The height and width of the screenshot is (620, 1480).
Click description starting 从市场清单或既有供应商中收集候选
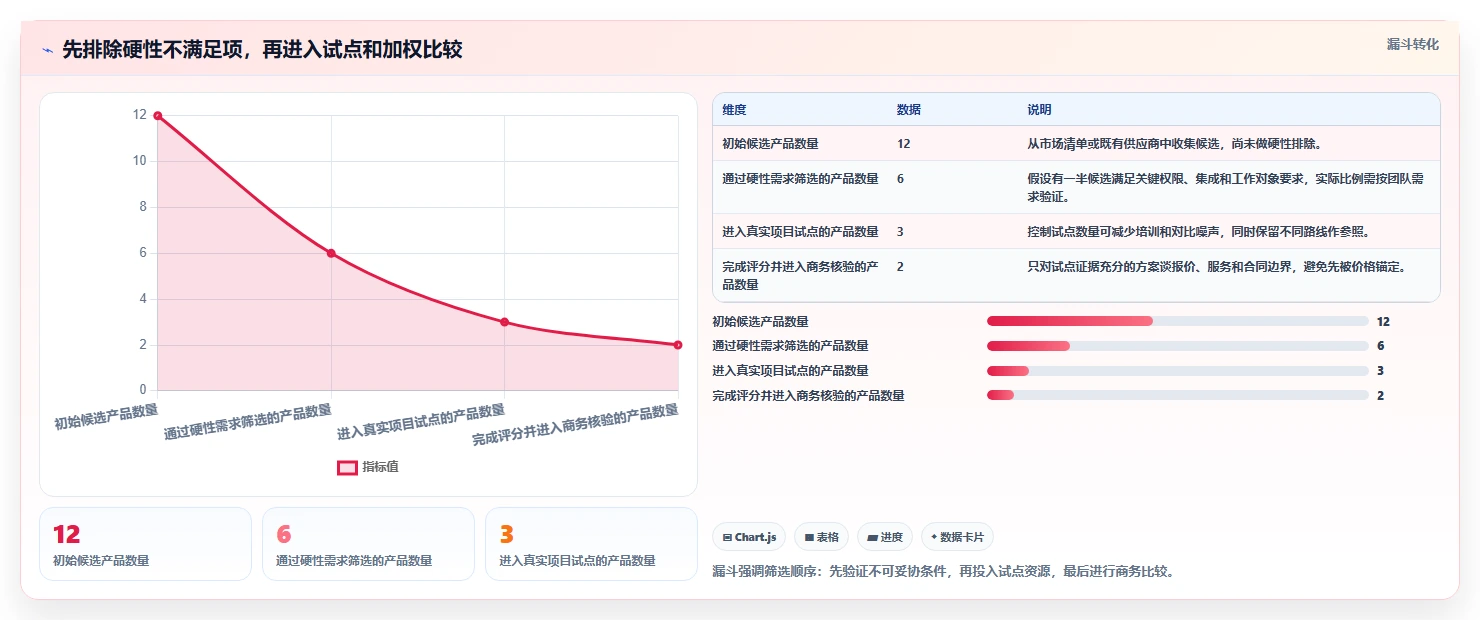(1174, 144)
